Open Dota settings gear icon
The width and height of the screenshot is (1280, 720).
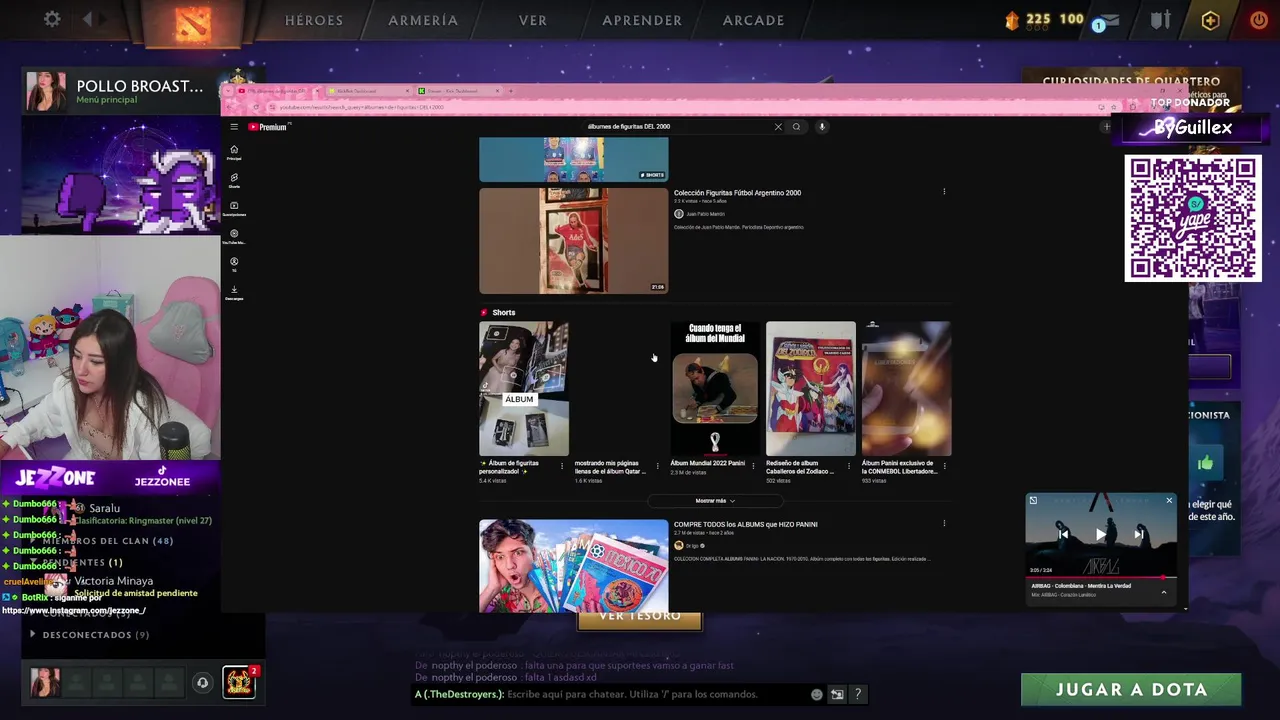pyautogui.click(x=52, y=19)
